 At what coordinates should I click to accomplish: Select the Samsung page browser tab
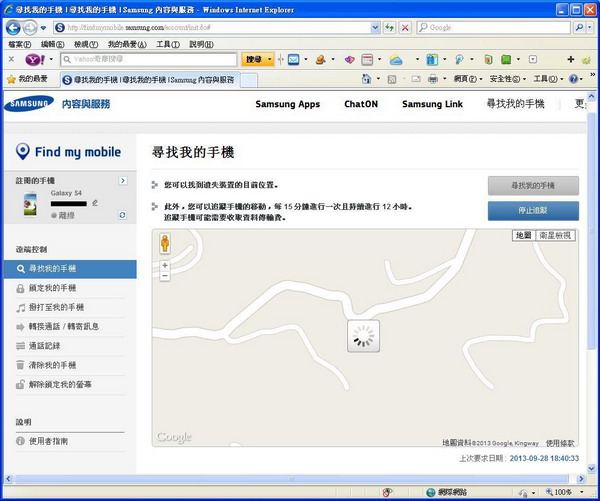click(150, 80)
